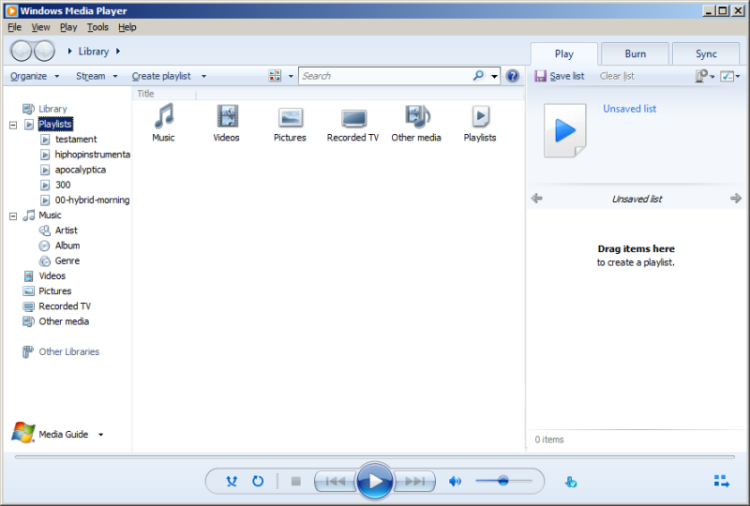This screenshot has width=750, height=506.
Task: Open the list options icon in Play pane
Action: click(728, 76)
